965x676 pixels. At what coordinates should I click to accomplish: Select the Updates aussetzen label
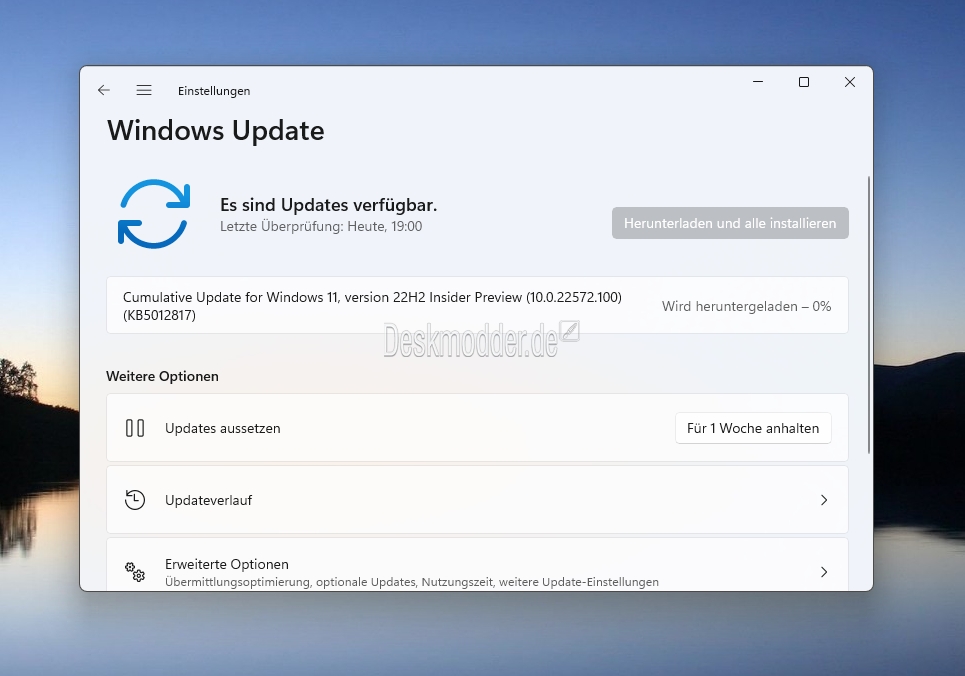point(222,429)
